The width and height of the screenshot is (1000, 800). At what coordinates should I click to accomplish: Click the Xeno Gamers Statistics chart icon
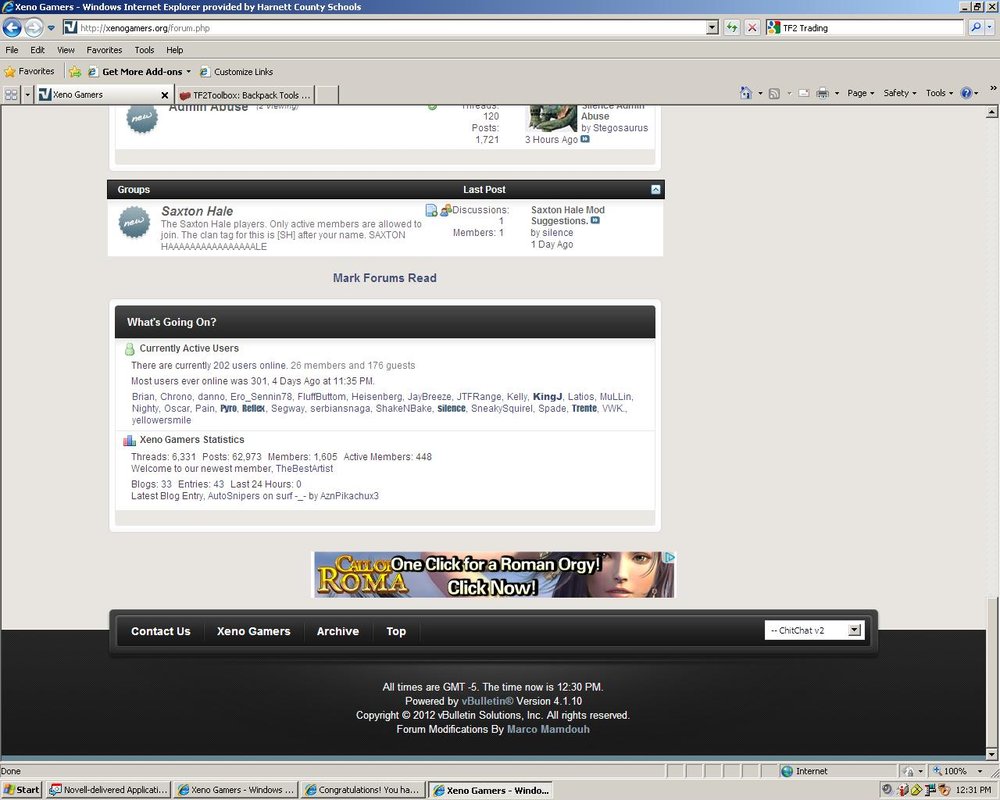pyautogui.click(x=129, y=440)
